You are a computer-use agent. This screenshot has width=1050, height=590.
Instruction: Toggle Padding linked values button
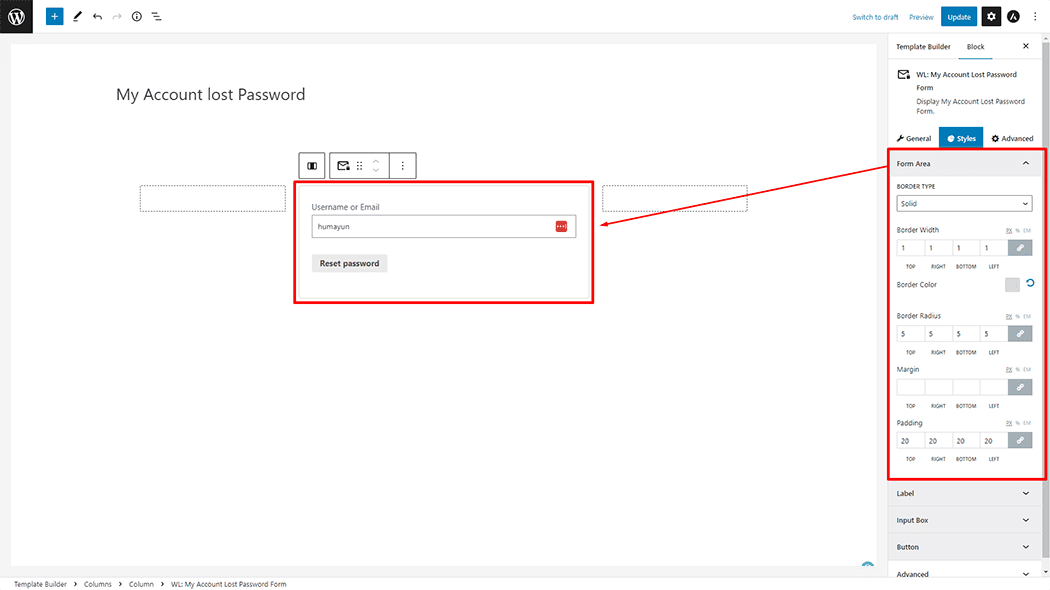click(1020, 440)
